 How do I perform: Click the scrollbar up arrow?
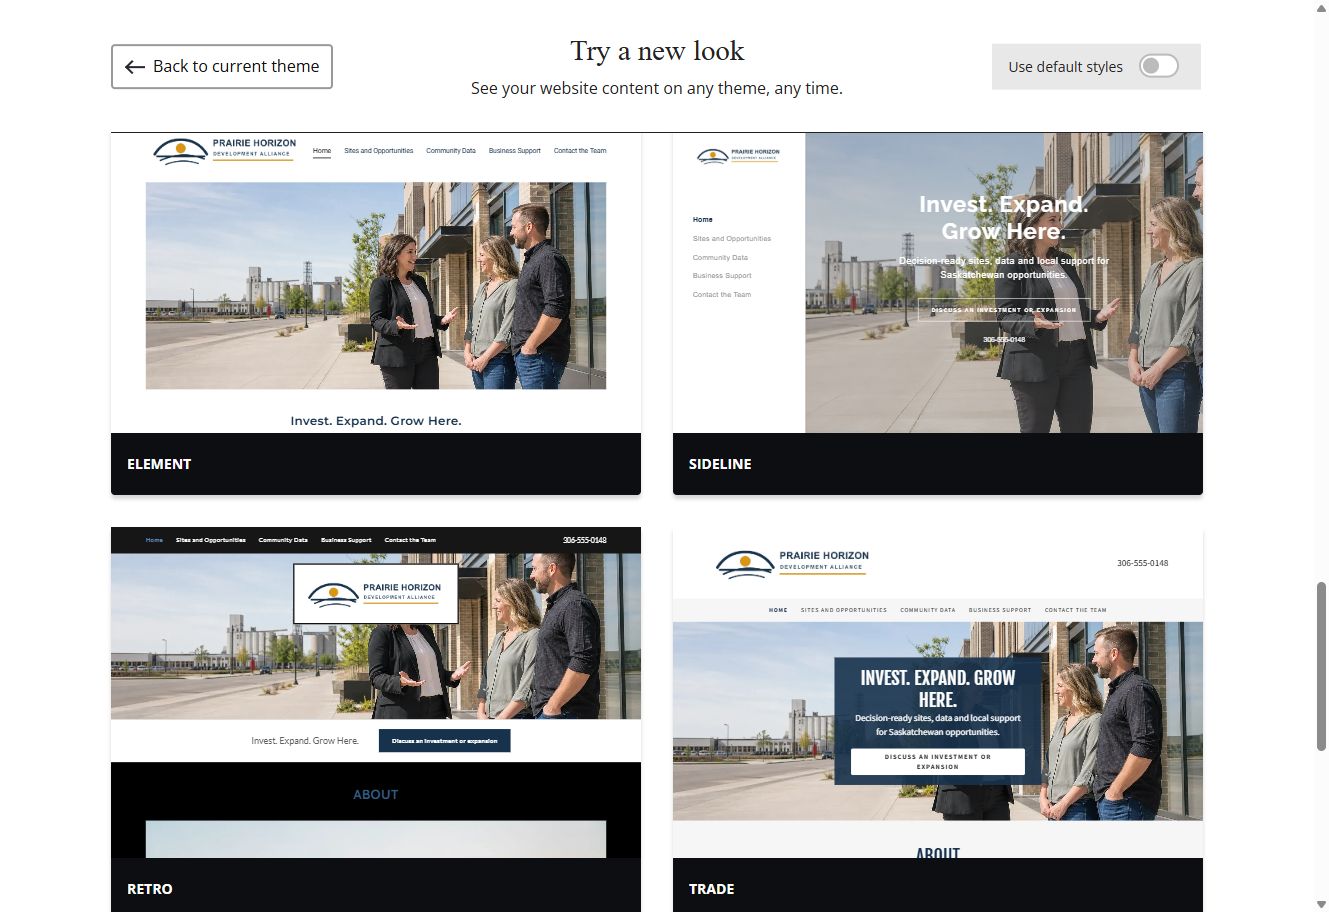click(1321, 7)
